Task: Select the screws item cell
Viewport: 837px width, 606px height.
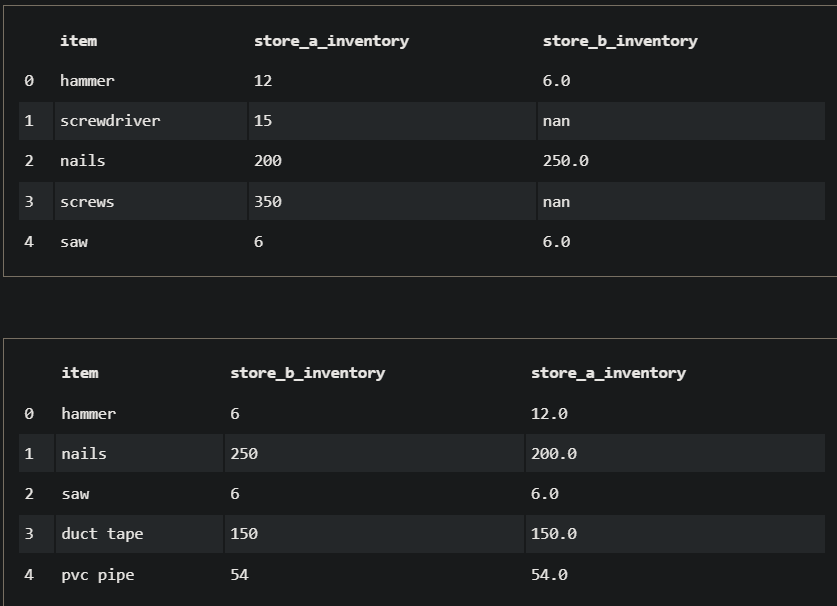Action: (x=87, y=202)
